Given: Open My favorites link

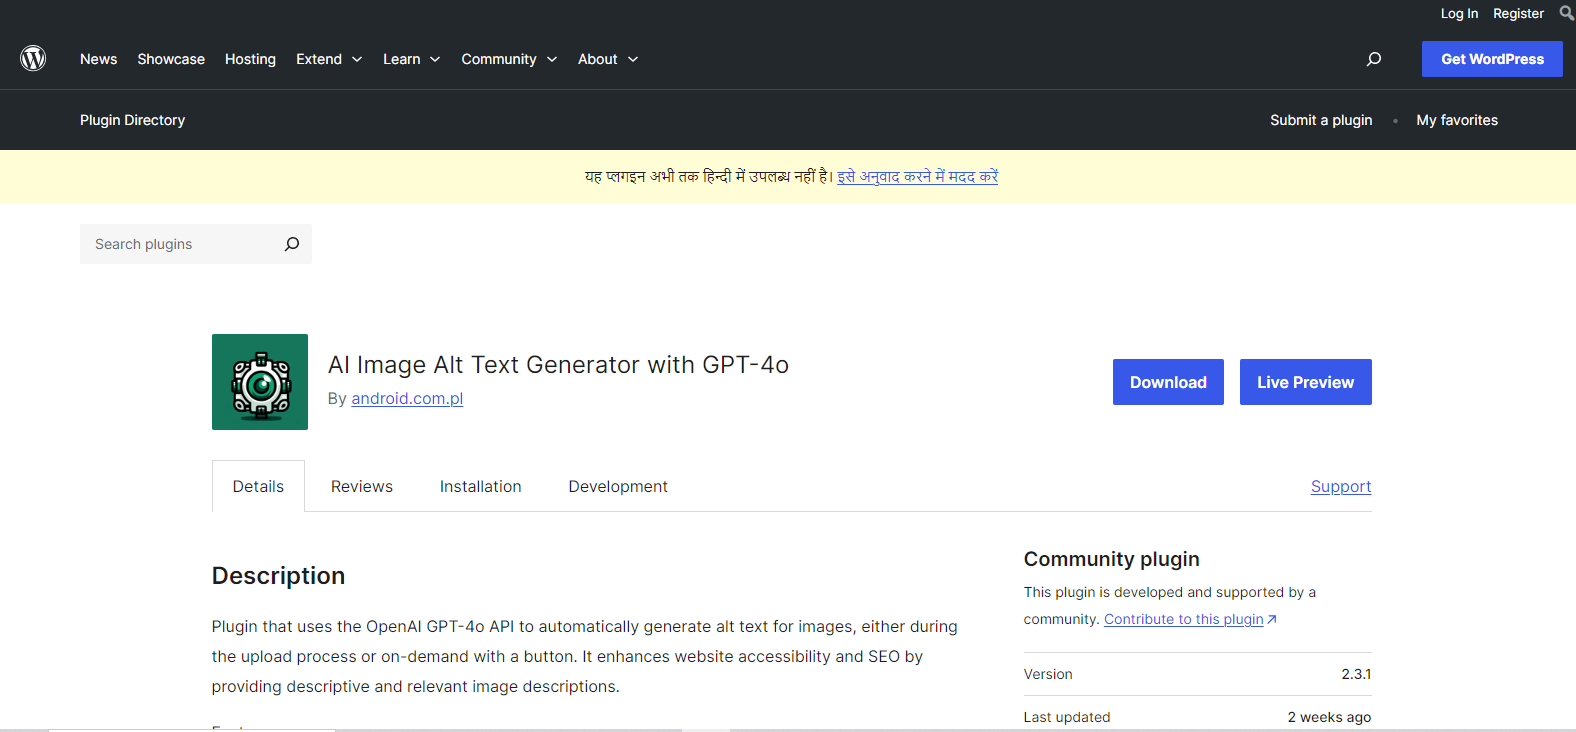Looking at the screenshot, I should click(1457, 120).
